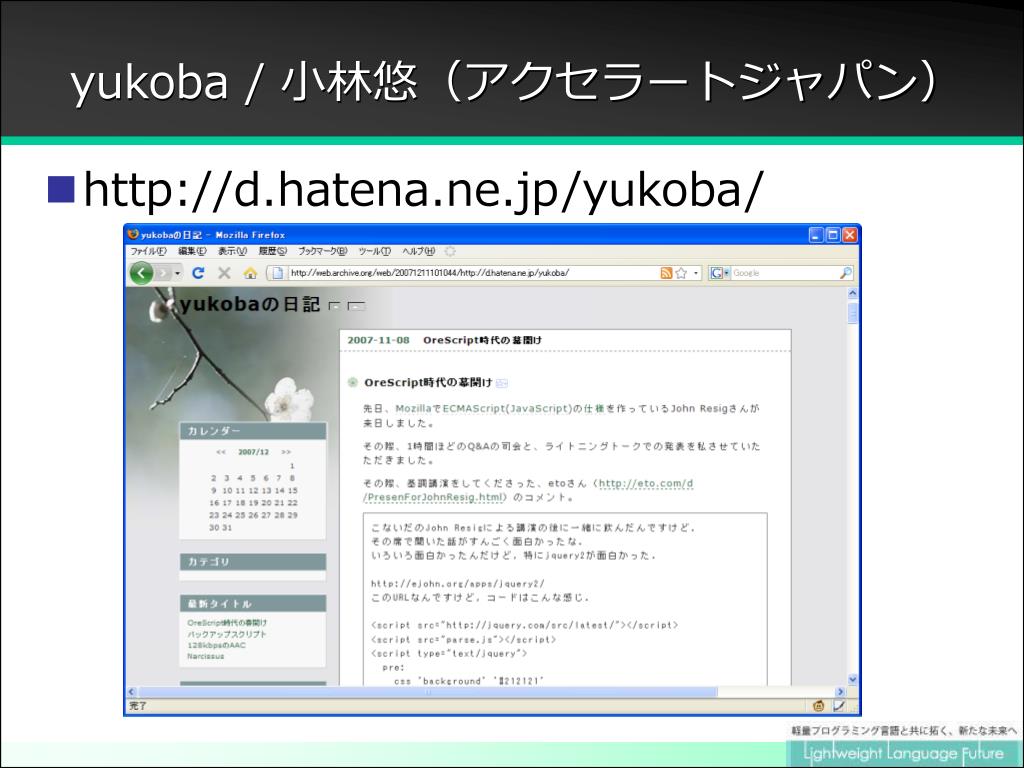Open the ツール(T) menu
This screenshot has width=1024, height=768.
[x=374, y=251]
